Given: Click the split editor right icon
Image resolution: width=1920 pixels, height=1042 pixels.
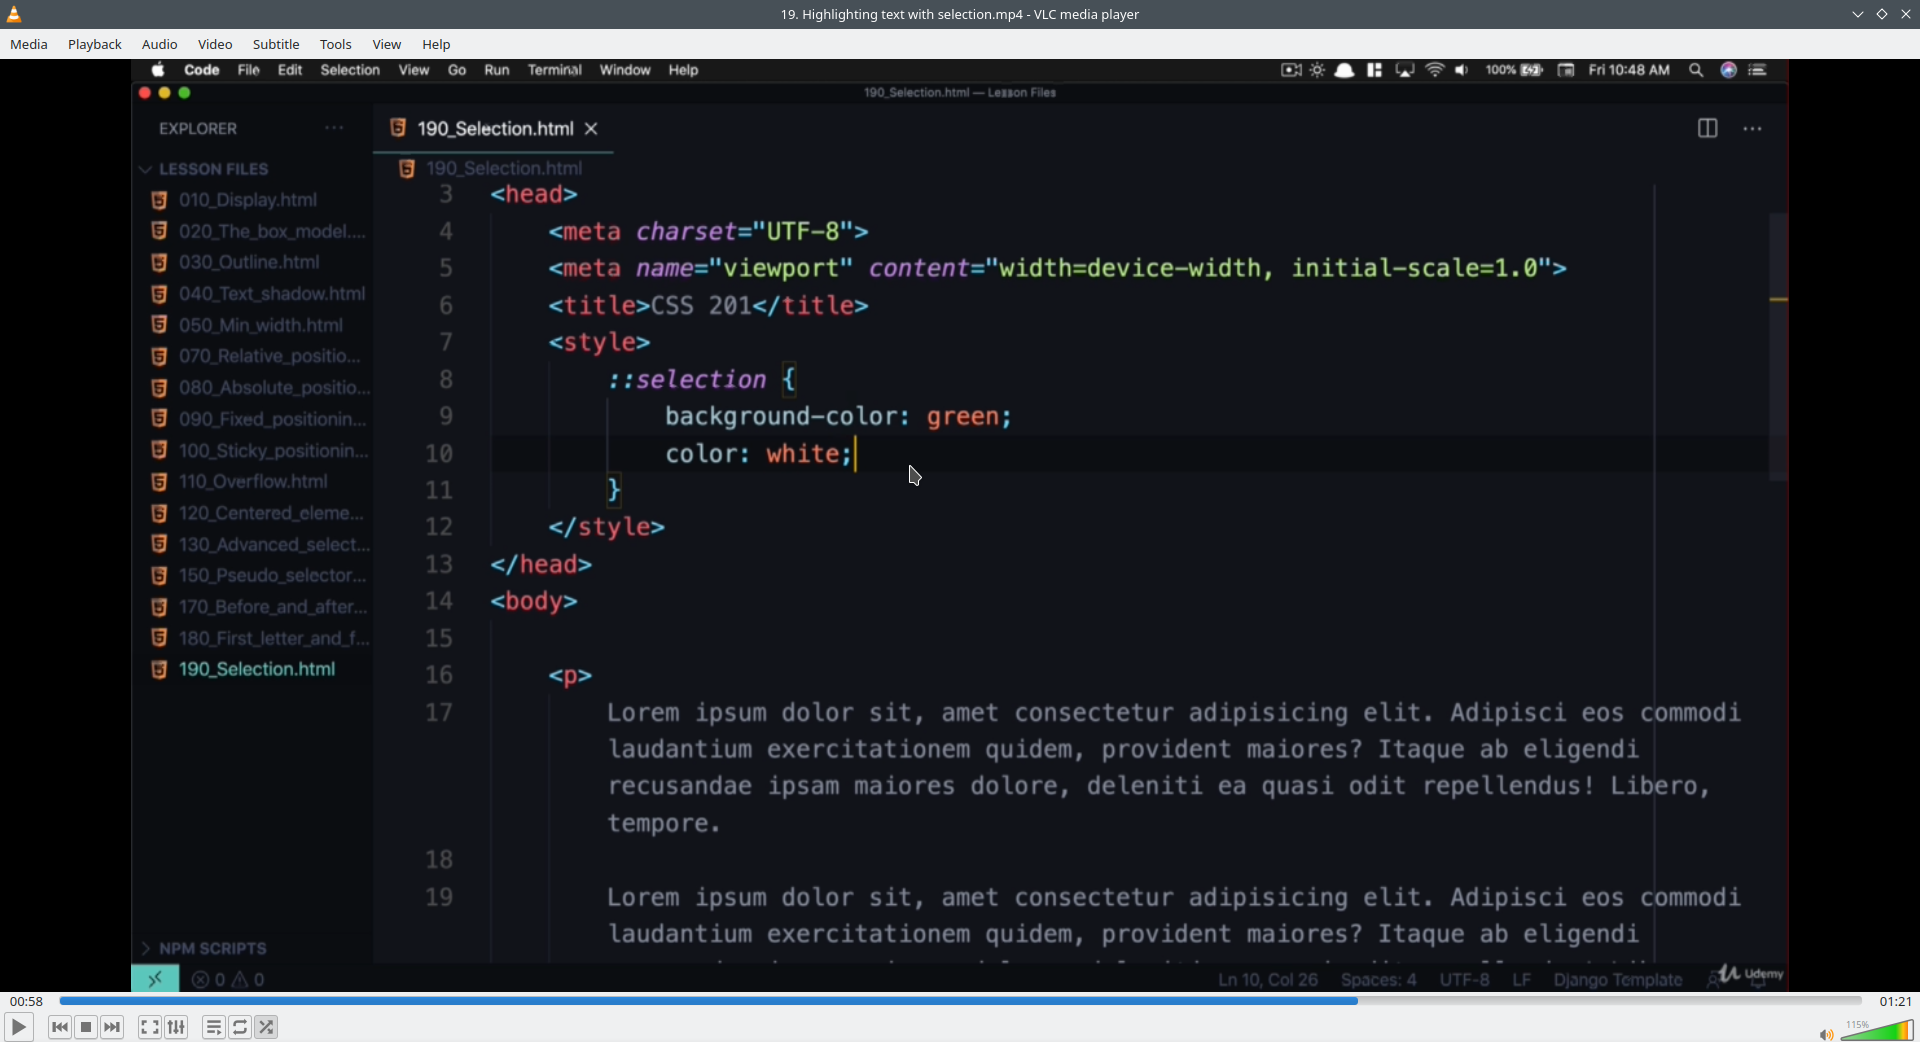Looking at the screenshot, I should tap(1707, 128).
